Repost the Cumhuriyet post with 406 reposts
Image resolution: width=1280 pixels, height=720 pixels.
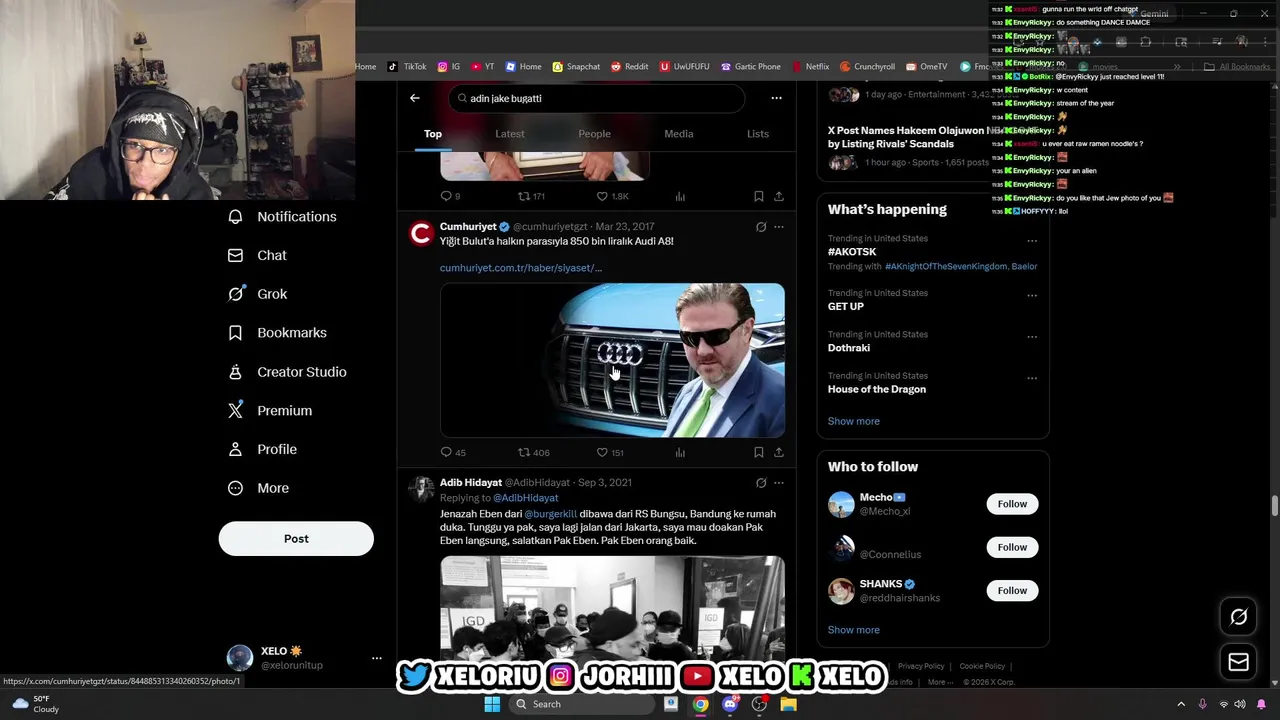click(x=533, y=453)
